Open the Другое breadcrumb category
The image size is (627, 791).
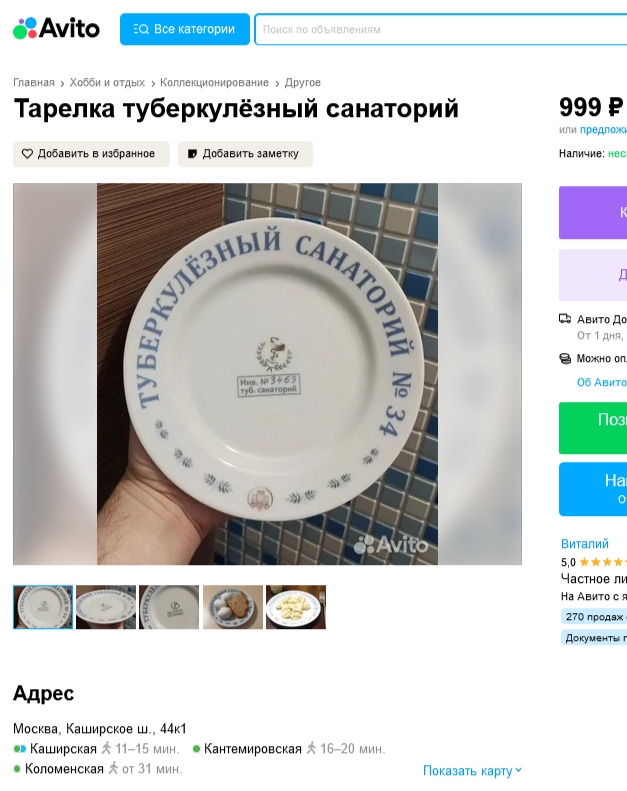point(303,82)
